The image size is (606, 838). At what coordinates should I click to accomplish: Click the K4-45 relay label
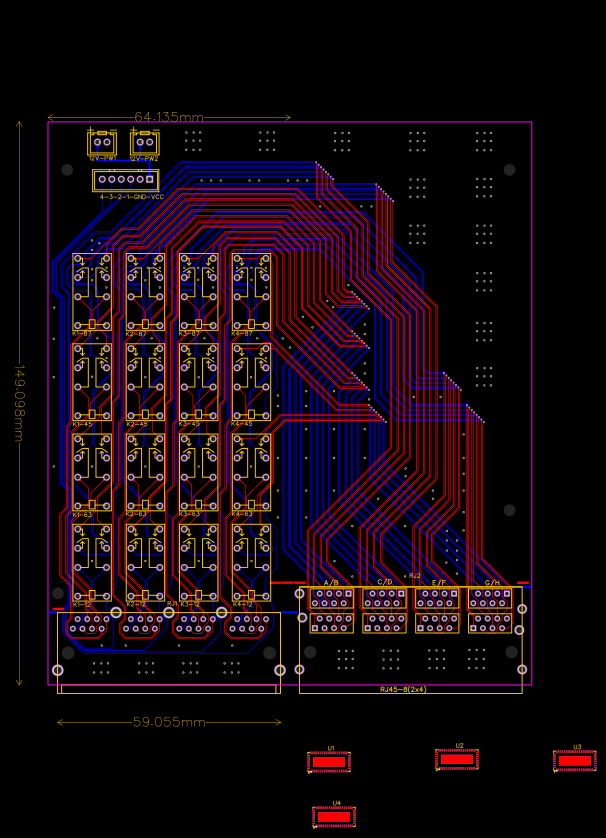click(x=242, y=424)
